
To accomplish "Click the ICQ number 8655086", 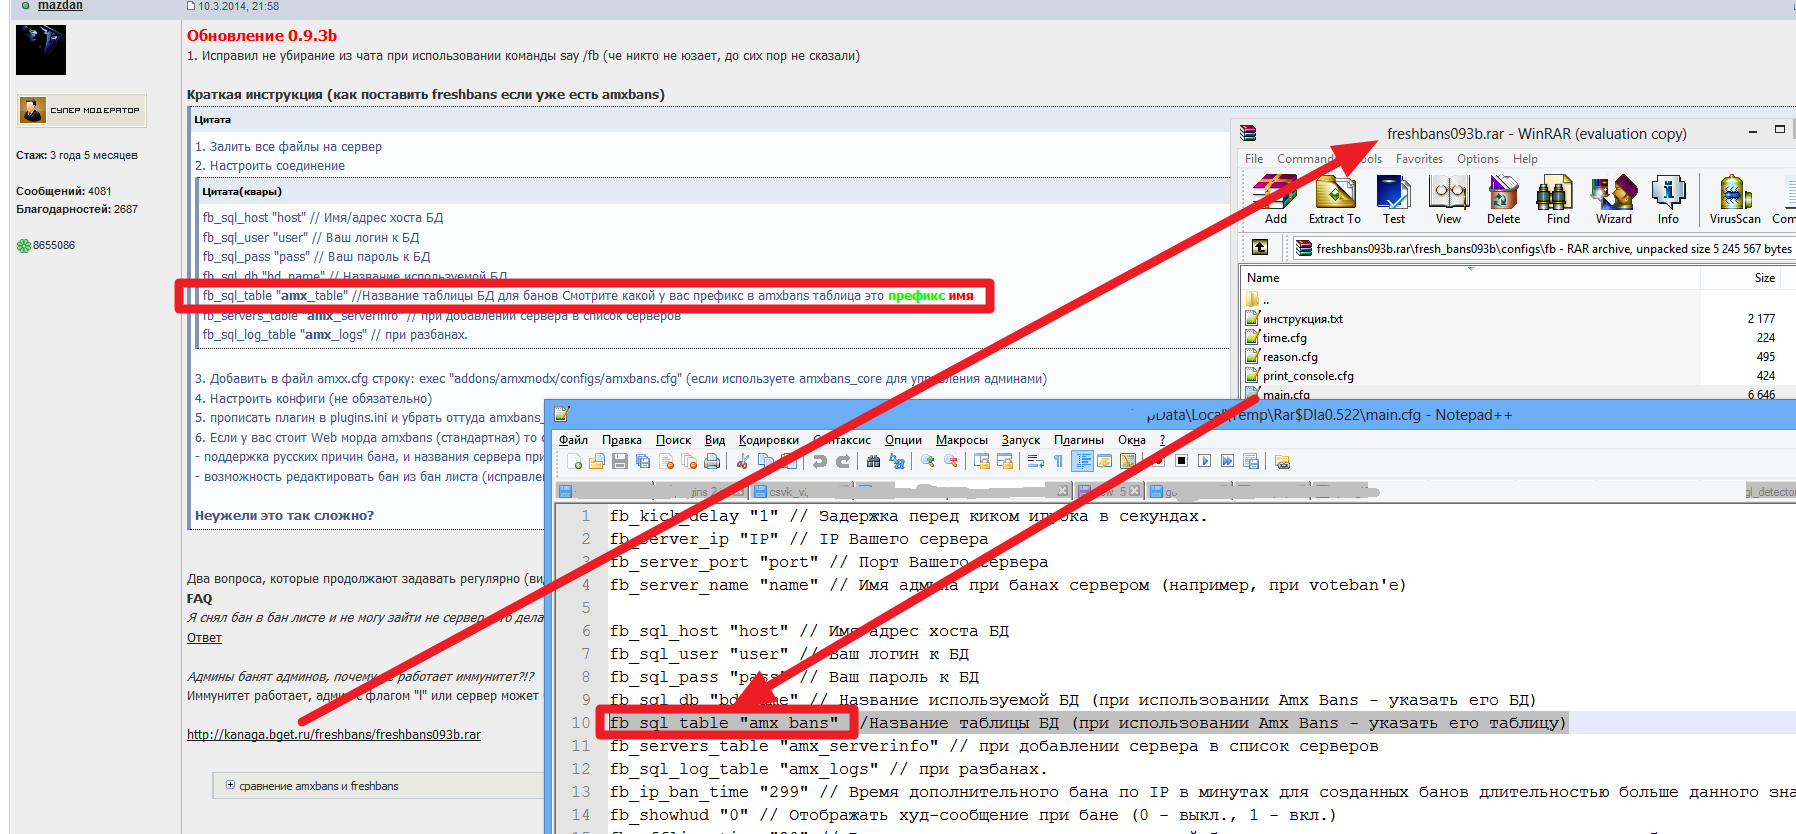I will click(54, 245).
